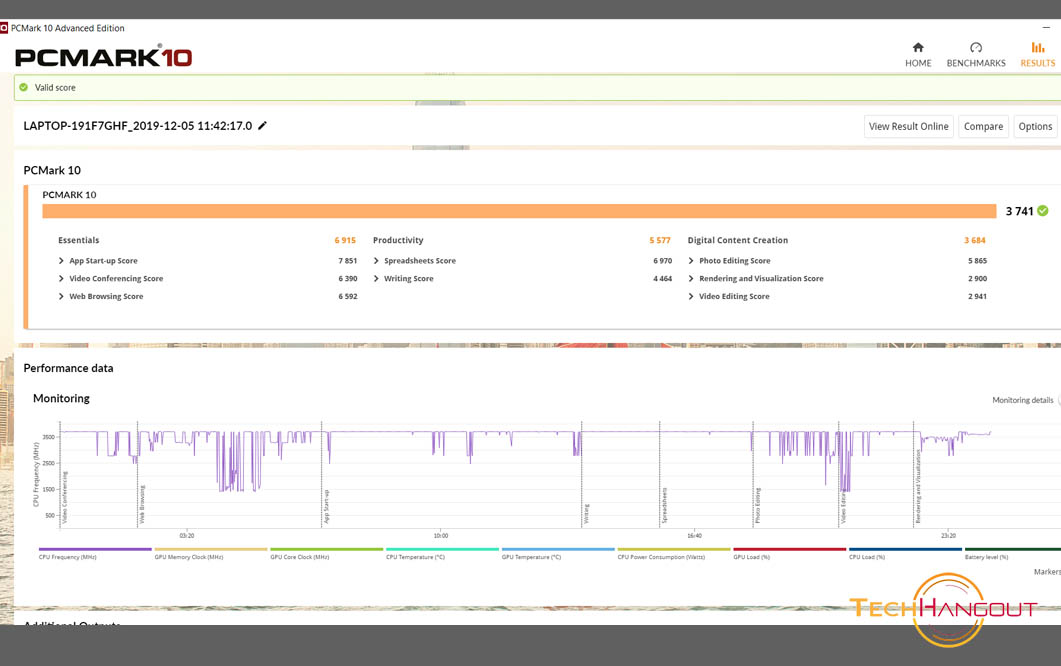The width and height of the screenshot is (1061, 666).
Task: Open the Monitoring details link
Action: (x=1022, y=400)
